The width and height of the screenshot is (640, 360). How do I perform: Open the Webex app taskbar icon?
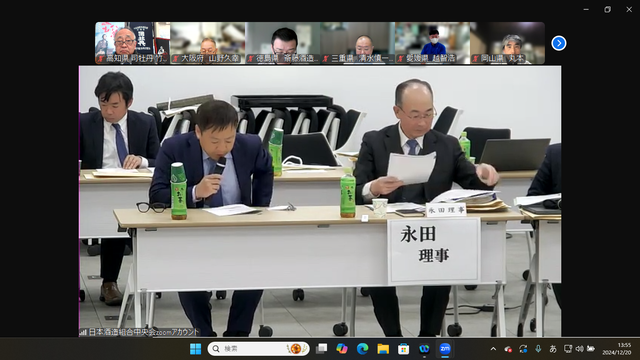click(424, 349)
